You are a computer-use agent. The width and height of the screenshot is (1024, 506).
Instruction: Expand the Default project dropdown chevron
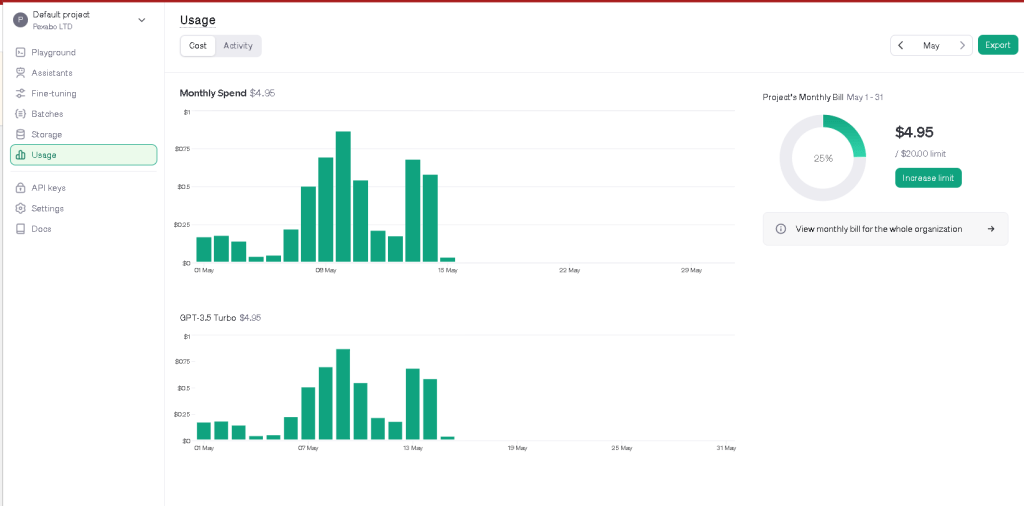(142, 20)
